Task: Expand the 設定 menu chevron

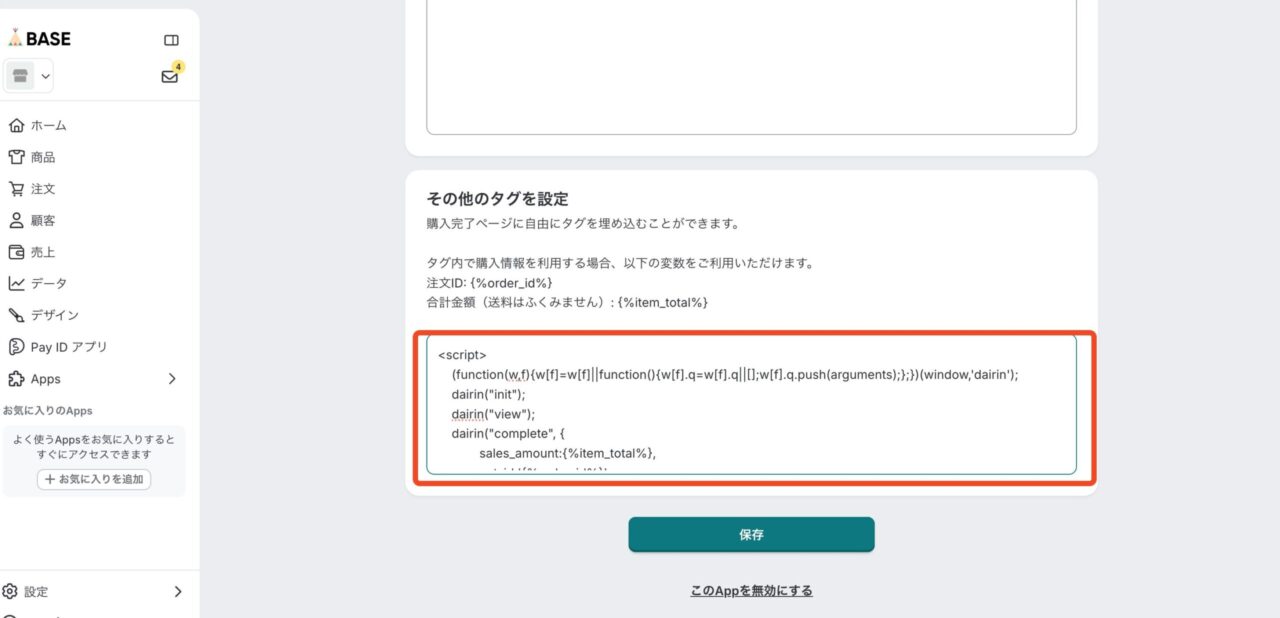Action: (178, 591)
